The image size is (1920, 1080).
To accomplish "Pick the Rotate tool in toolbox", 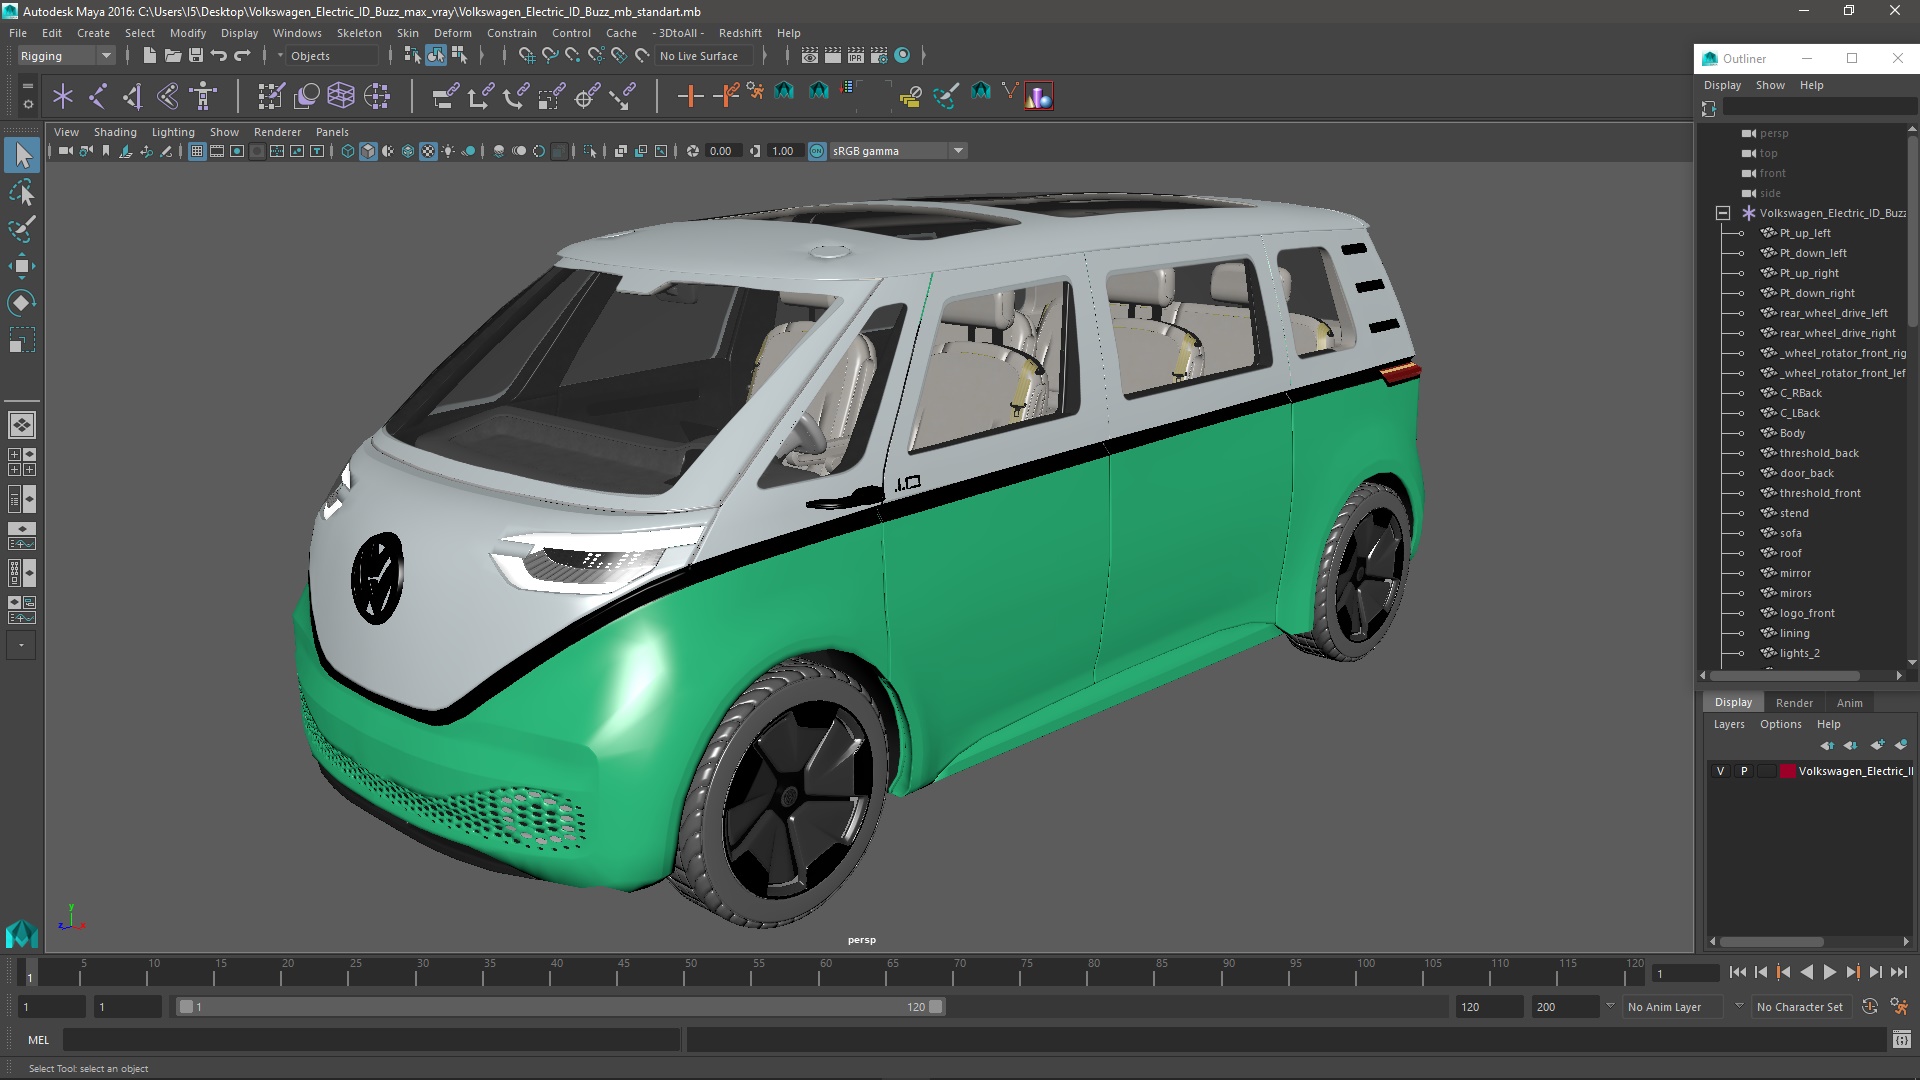I will pos(22,303).
